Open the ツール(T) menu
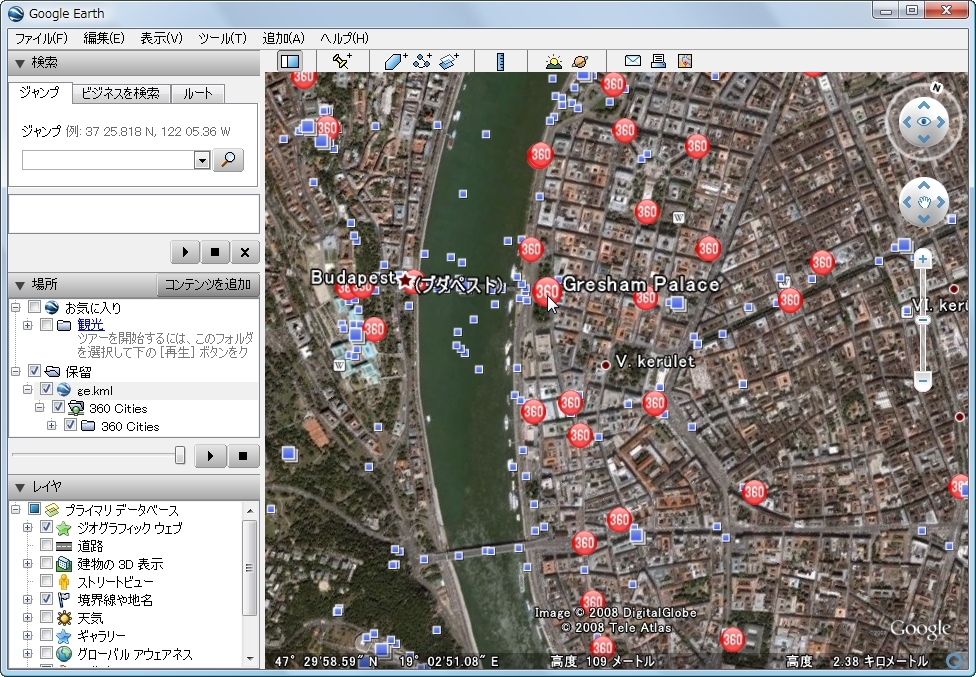The width and height of the screenshot is (976, 677). pos(222,39)
